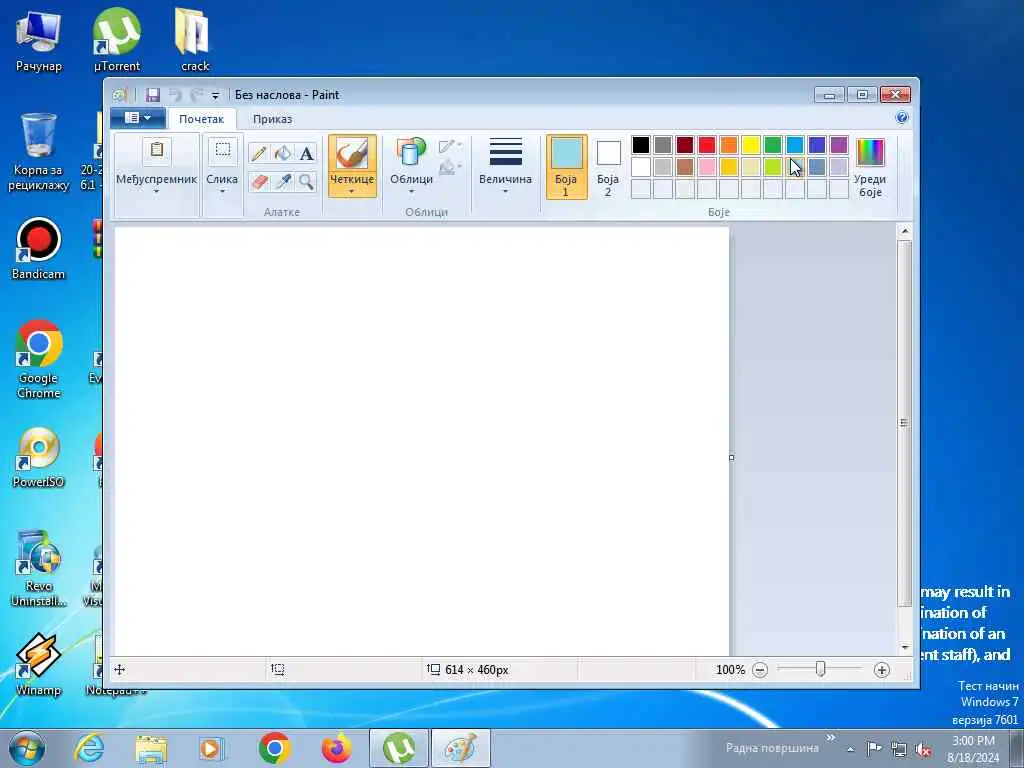Image resolution: width=1024 pixels, height=768 pixels.
Task: Show hidden tray icons arrow
Action: [x=850, y=749]
